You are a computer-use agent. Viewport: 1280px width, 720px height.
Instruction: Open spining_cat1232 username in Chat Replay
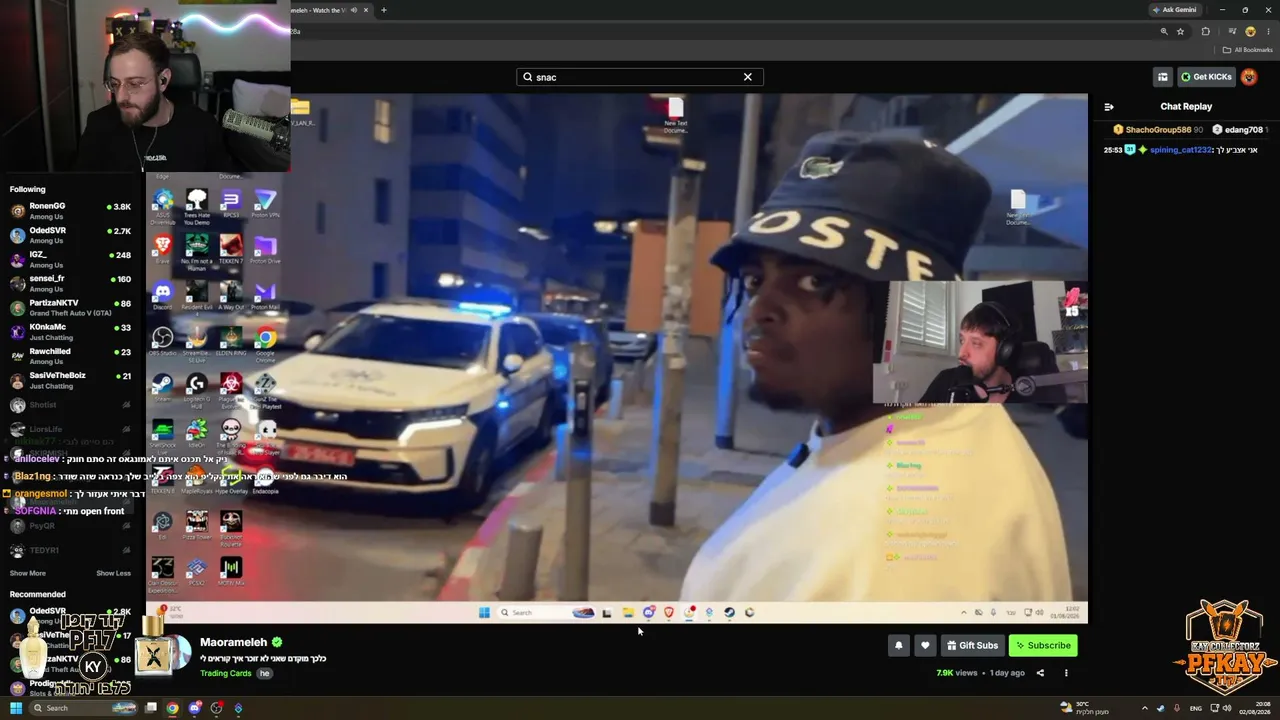tap(1180, 150)
